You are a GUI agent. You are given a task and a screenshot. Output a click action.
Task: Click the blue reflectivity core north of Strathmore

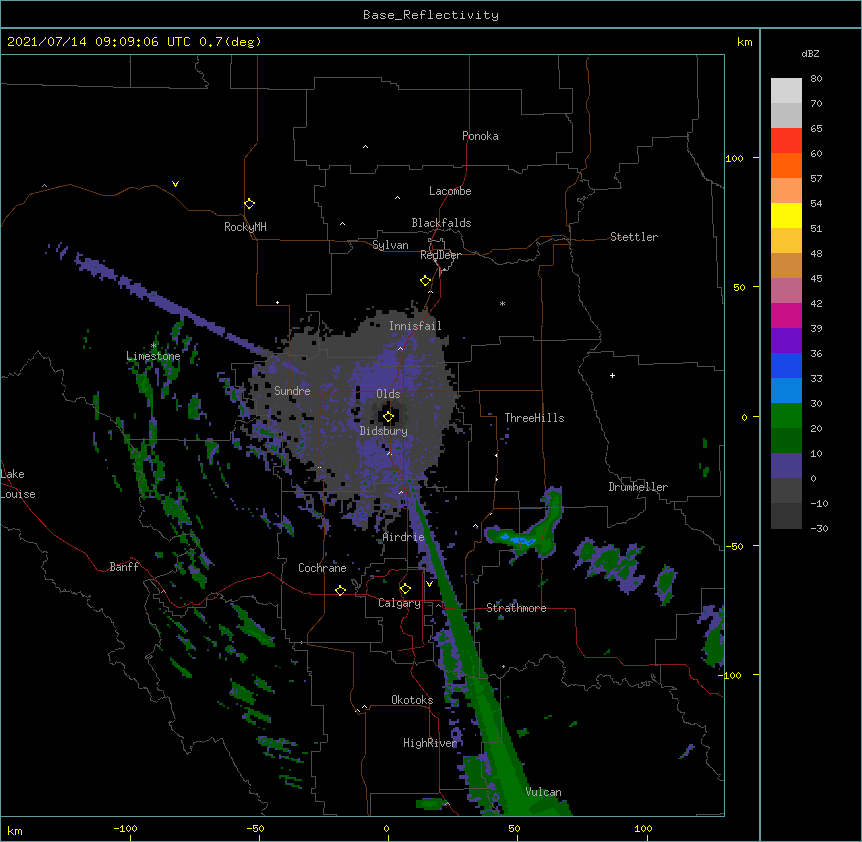point(519,540)
